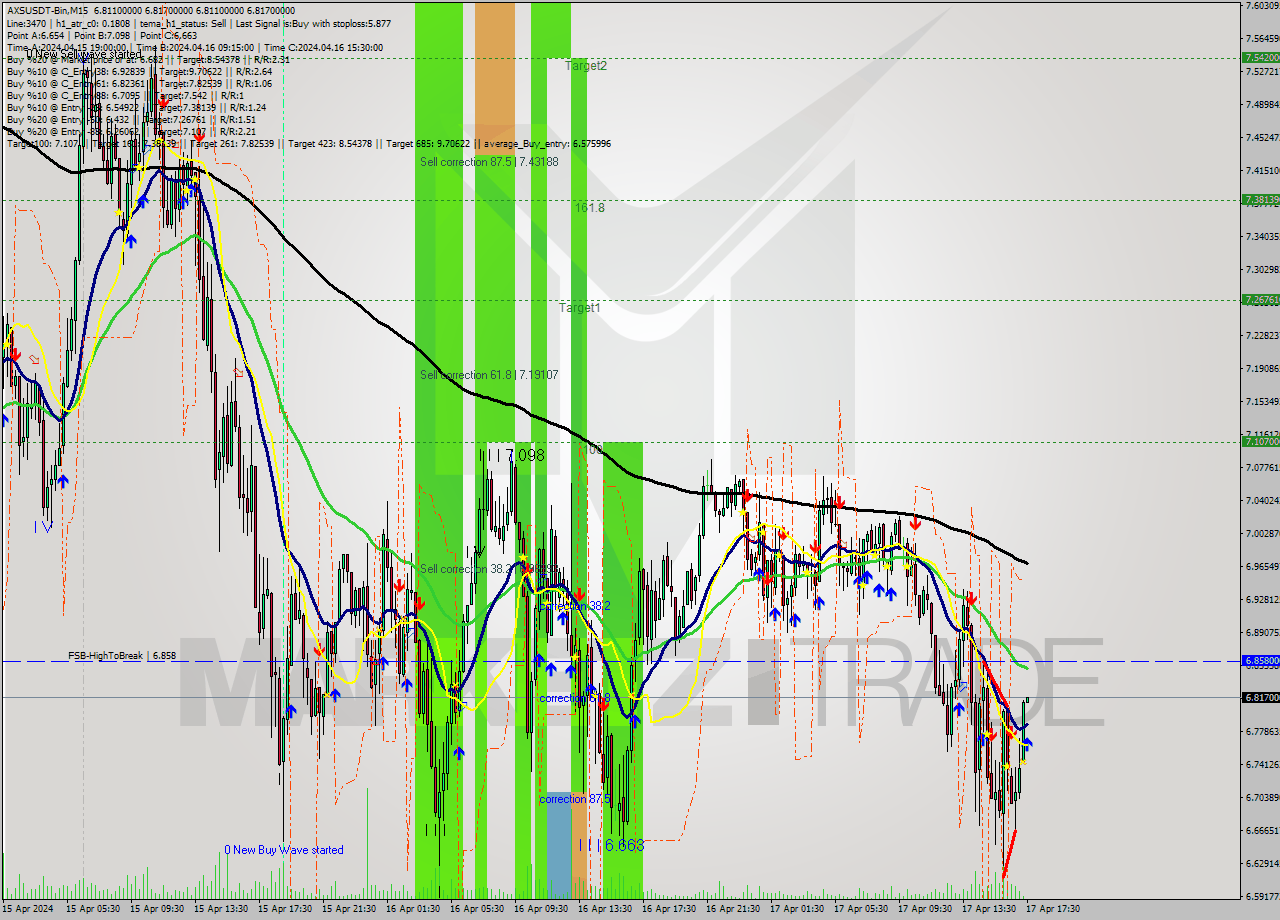1280x920 pixels.
Task: Click the blue 'correction 87.5' label
Action: click(x=576, y=799)
